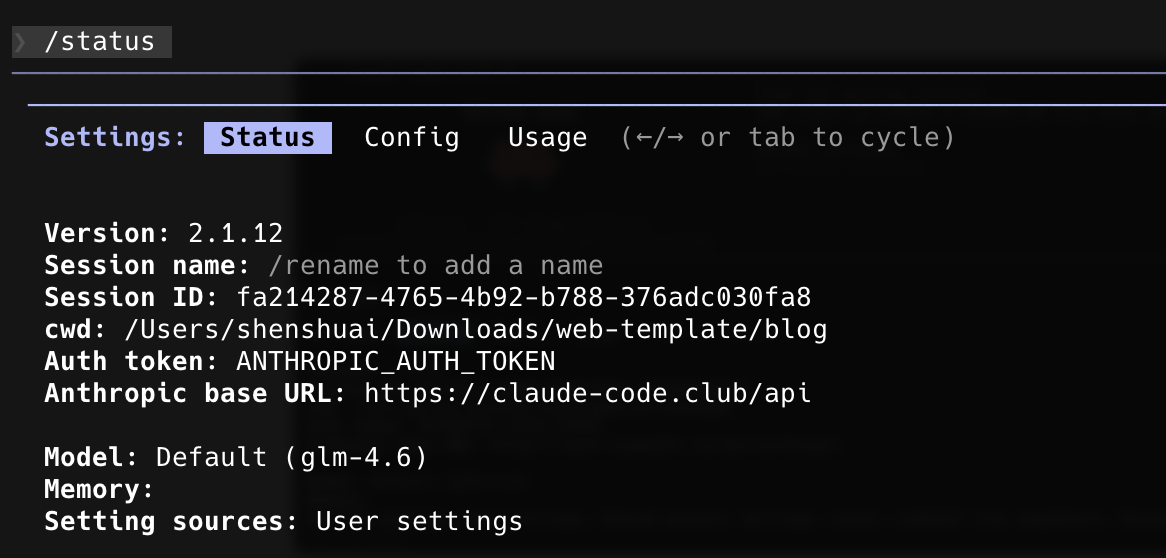
Task: Click the Session ID value
Action: click(523, 298)
